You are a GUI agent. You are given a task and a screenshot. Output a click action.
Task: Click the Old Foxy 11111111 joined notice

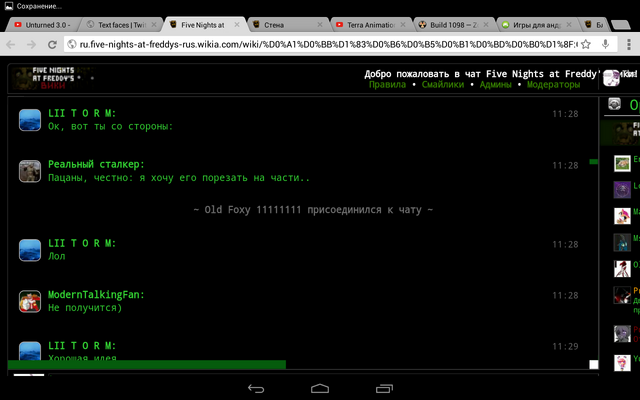point(313,210)
